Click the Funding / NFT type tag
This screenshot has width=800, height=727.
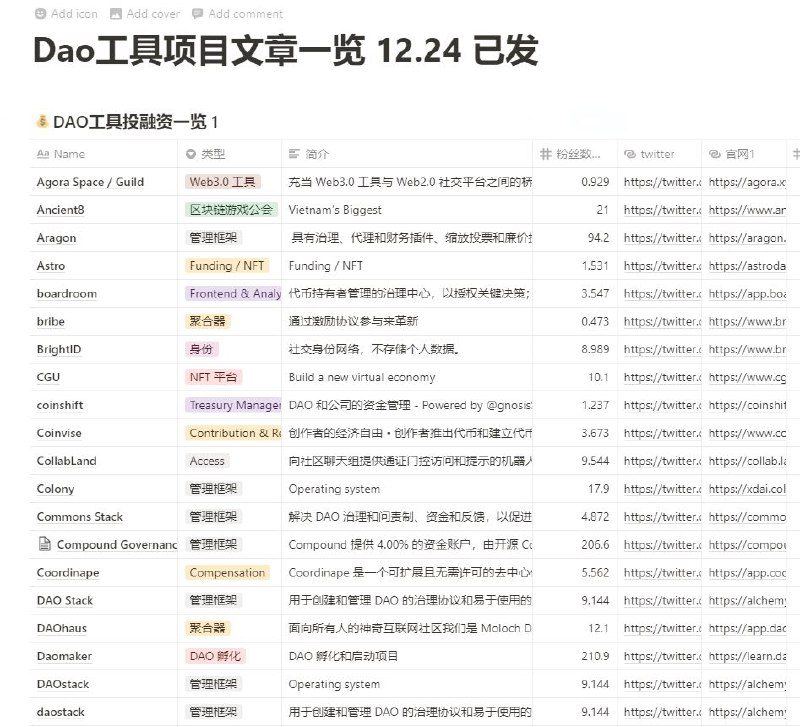[227, 266]
